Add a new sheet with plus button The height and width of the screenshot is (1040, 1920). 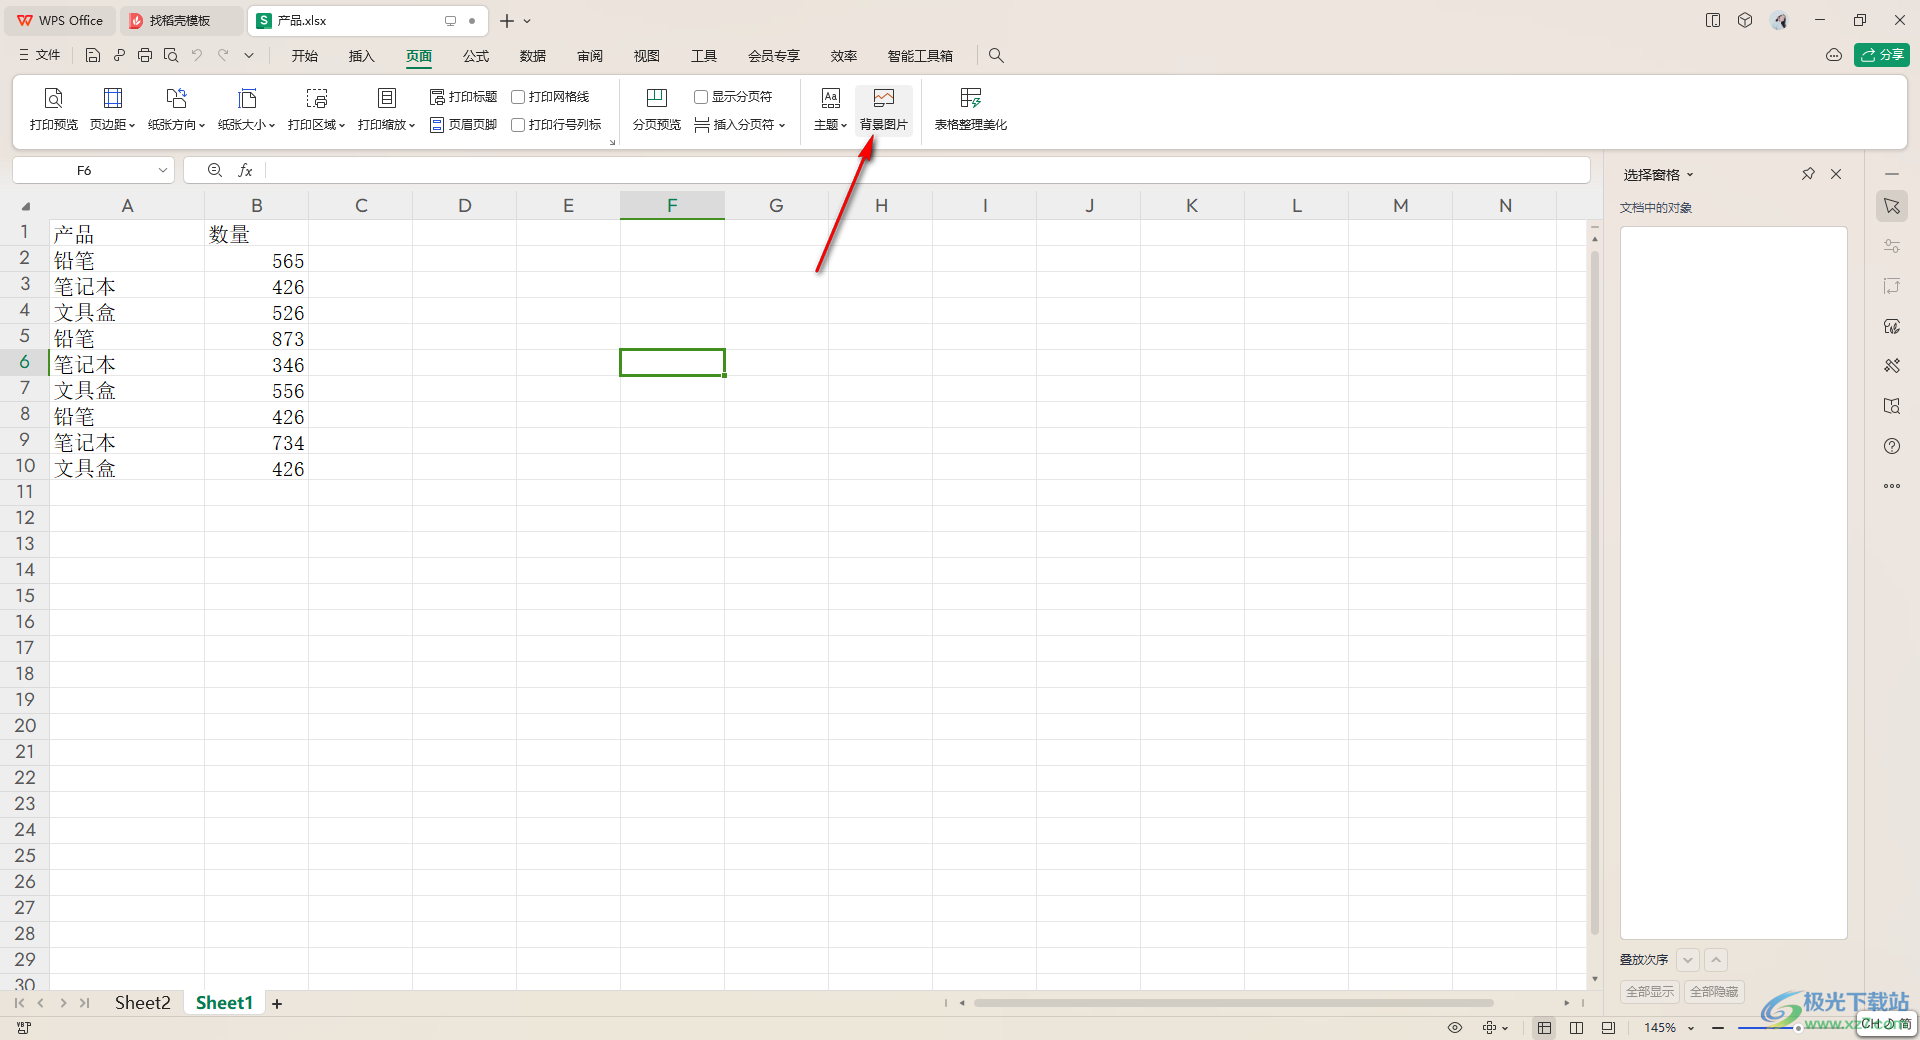(x=277, y=1004)
